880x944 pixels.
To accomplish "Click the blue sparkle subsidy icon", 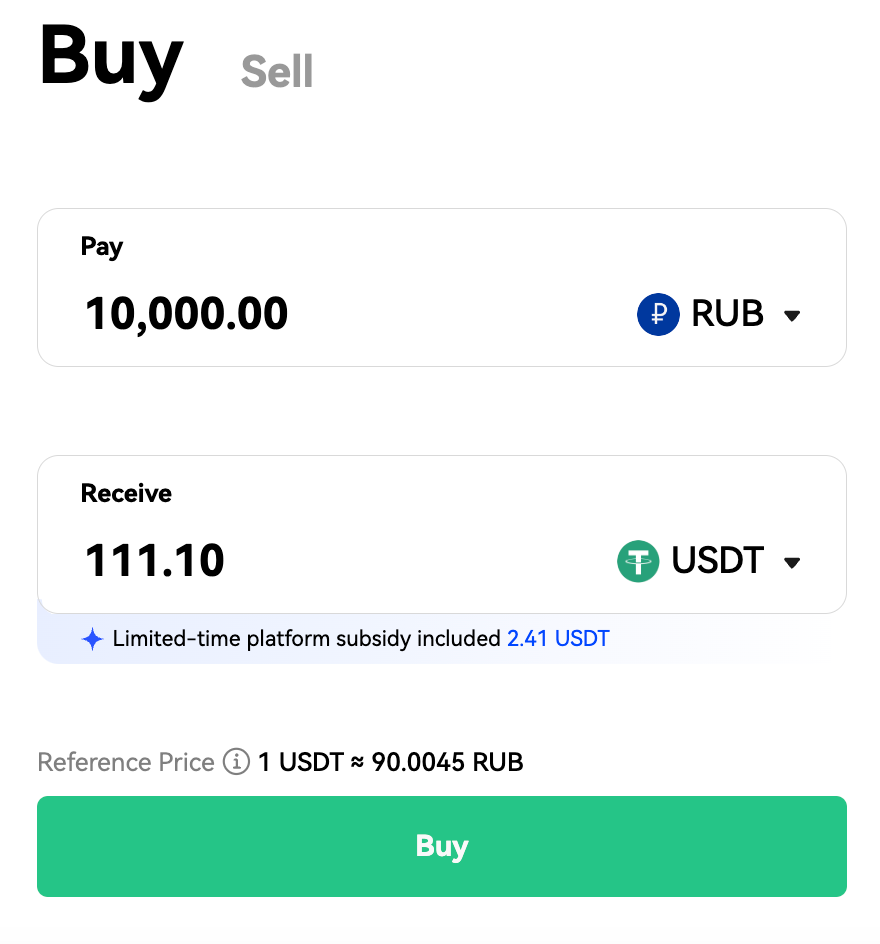I will point(92,639).
